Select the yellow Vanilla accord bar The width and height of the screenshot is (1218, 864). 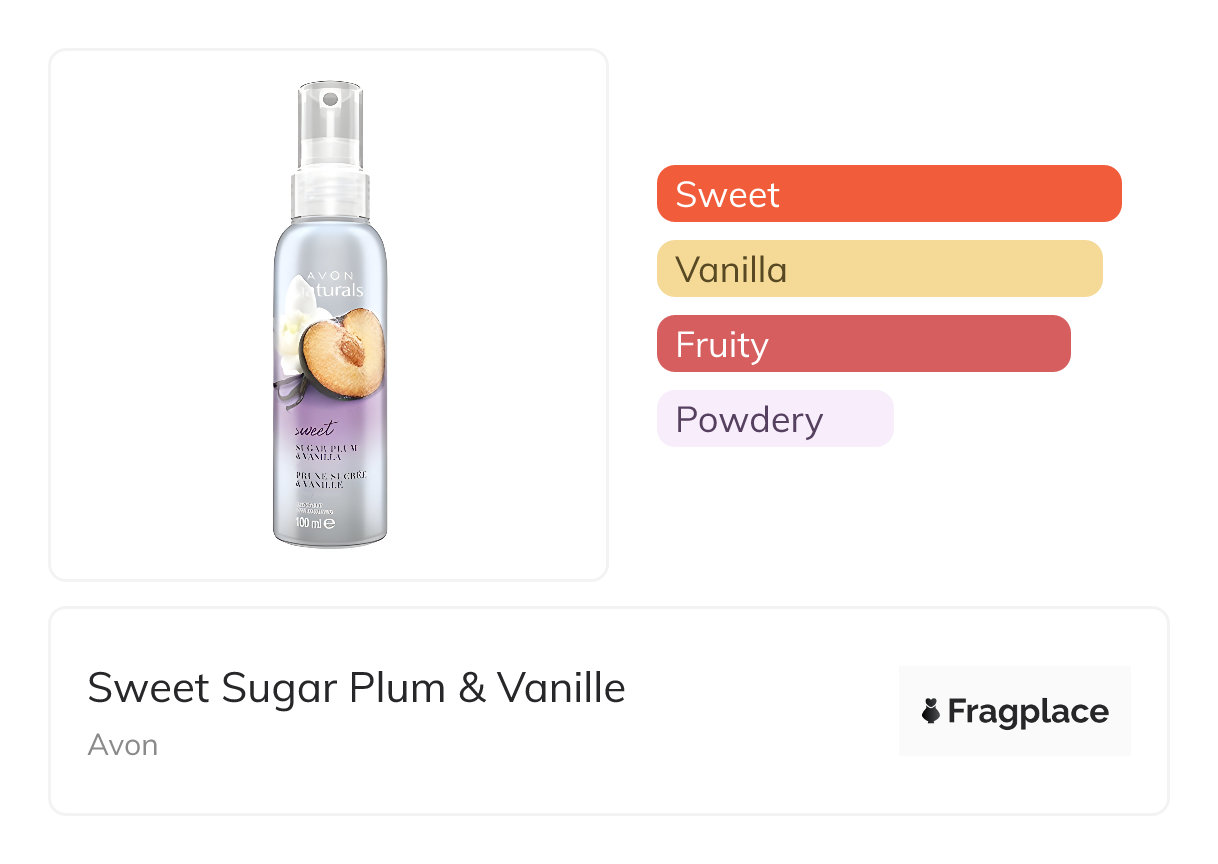(879, 269)
